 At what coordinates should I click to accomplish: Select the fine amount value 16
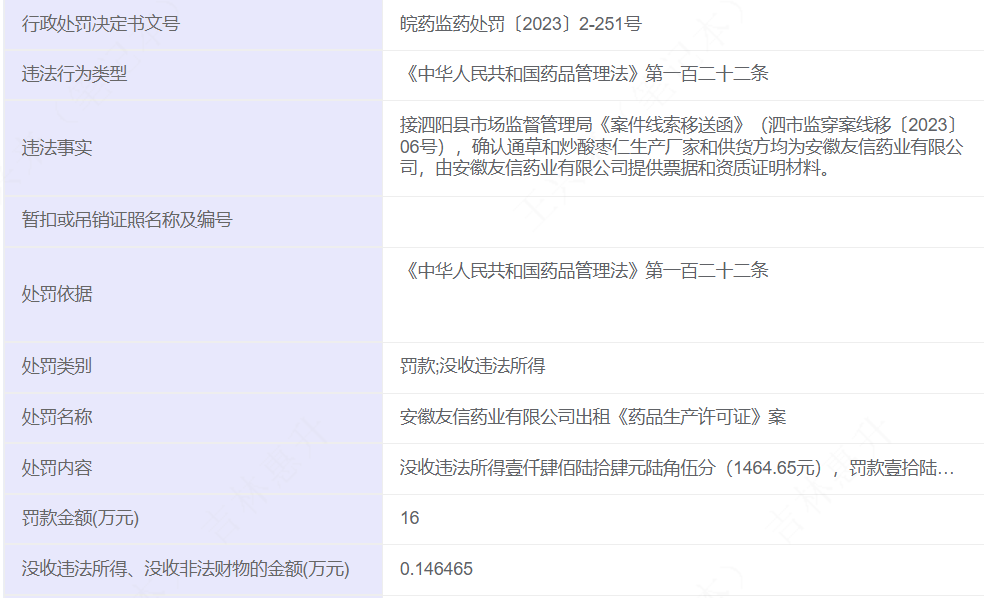point(410,518)
